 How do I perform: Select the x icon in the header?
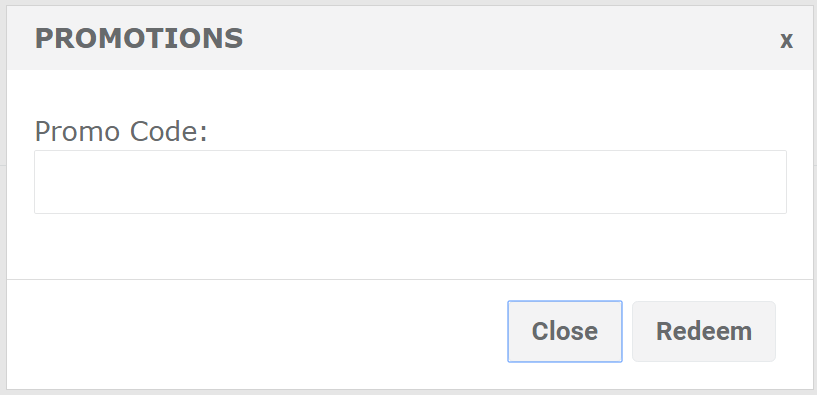coord(786,41)
